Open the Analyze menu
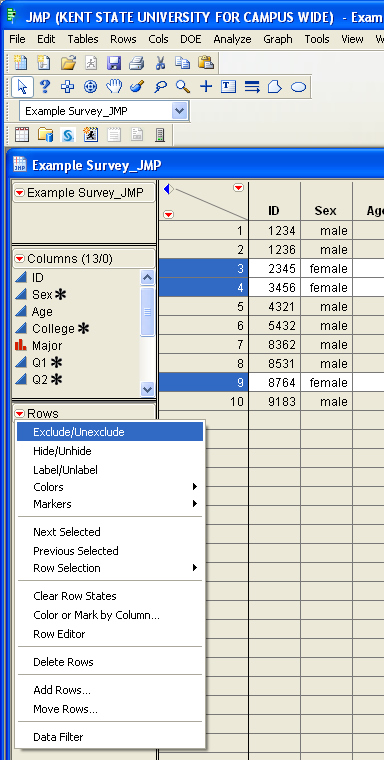 [x=232, y=39]
